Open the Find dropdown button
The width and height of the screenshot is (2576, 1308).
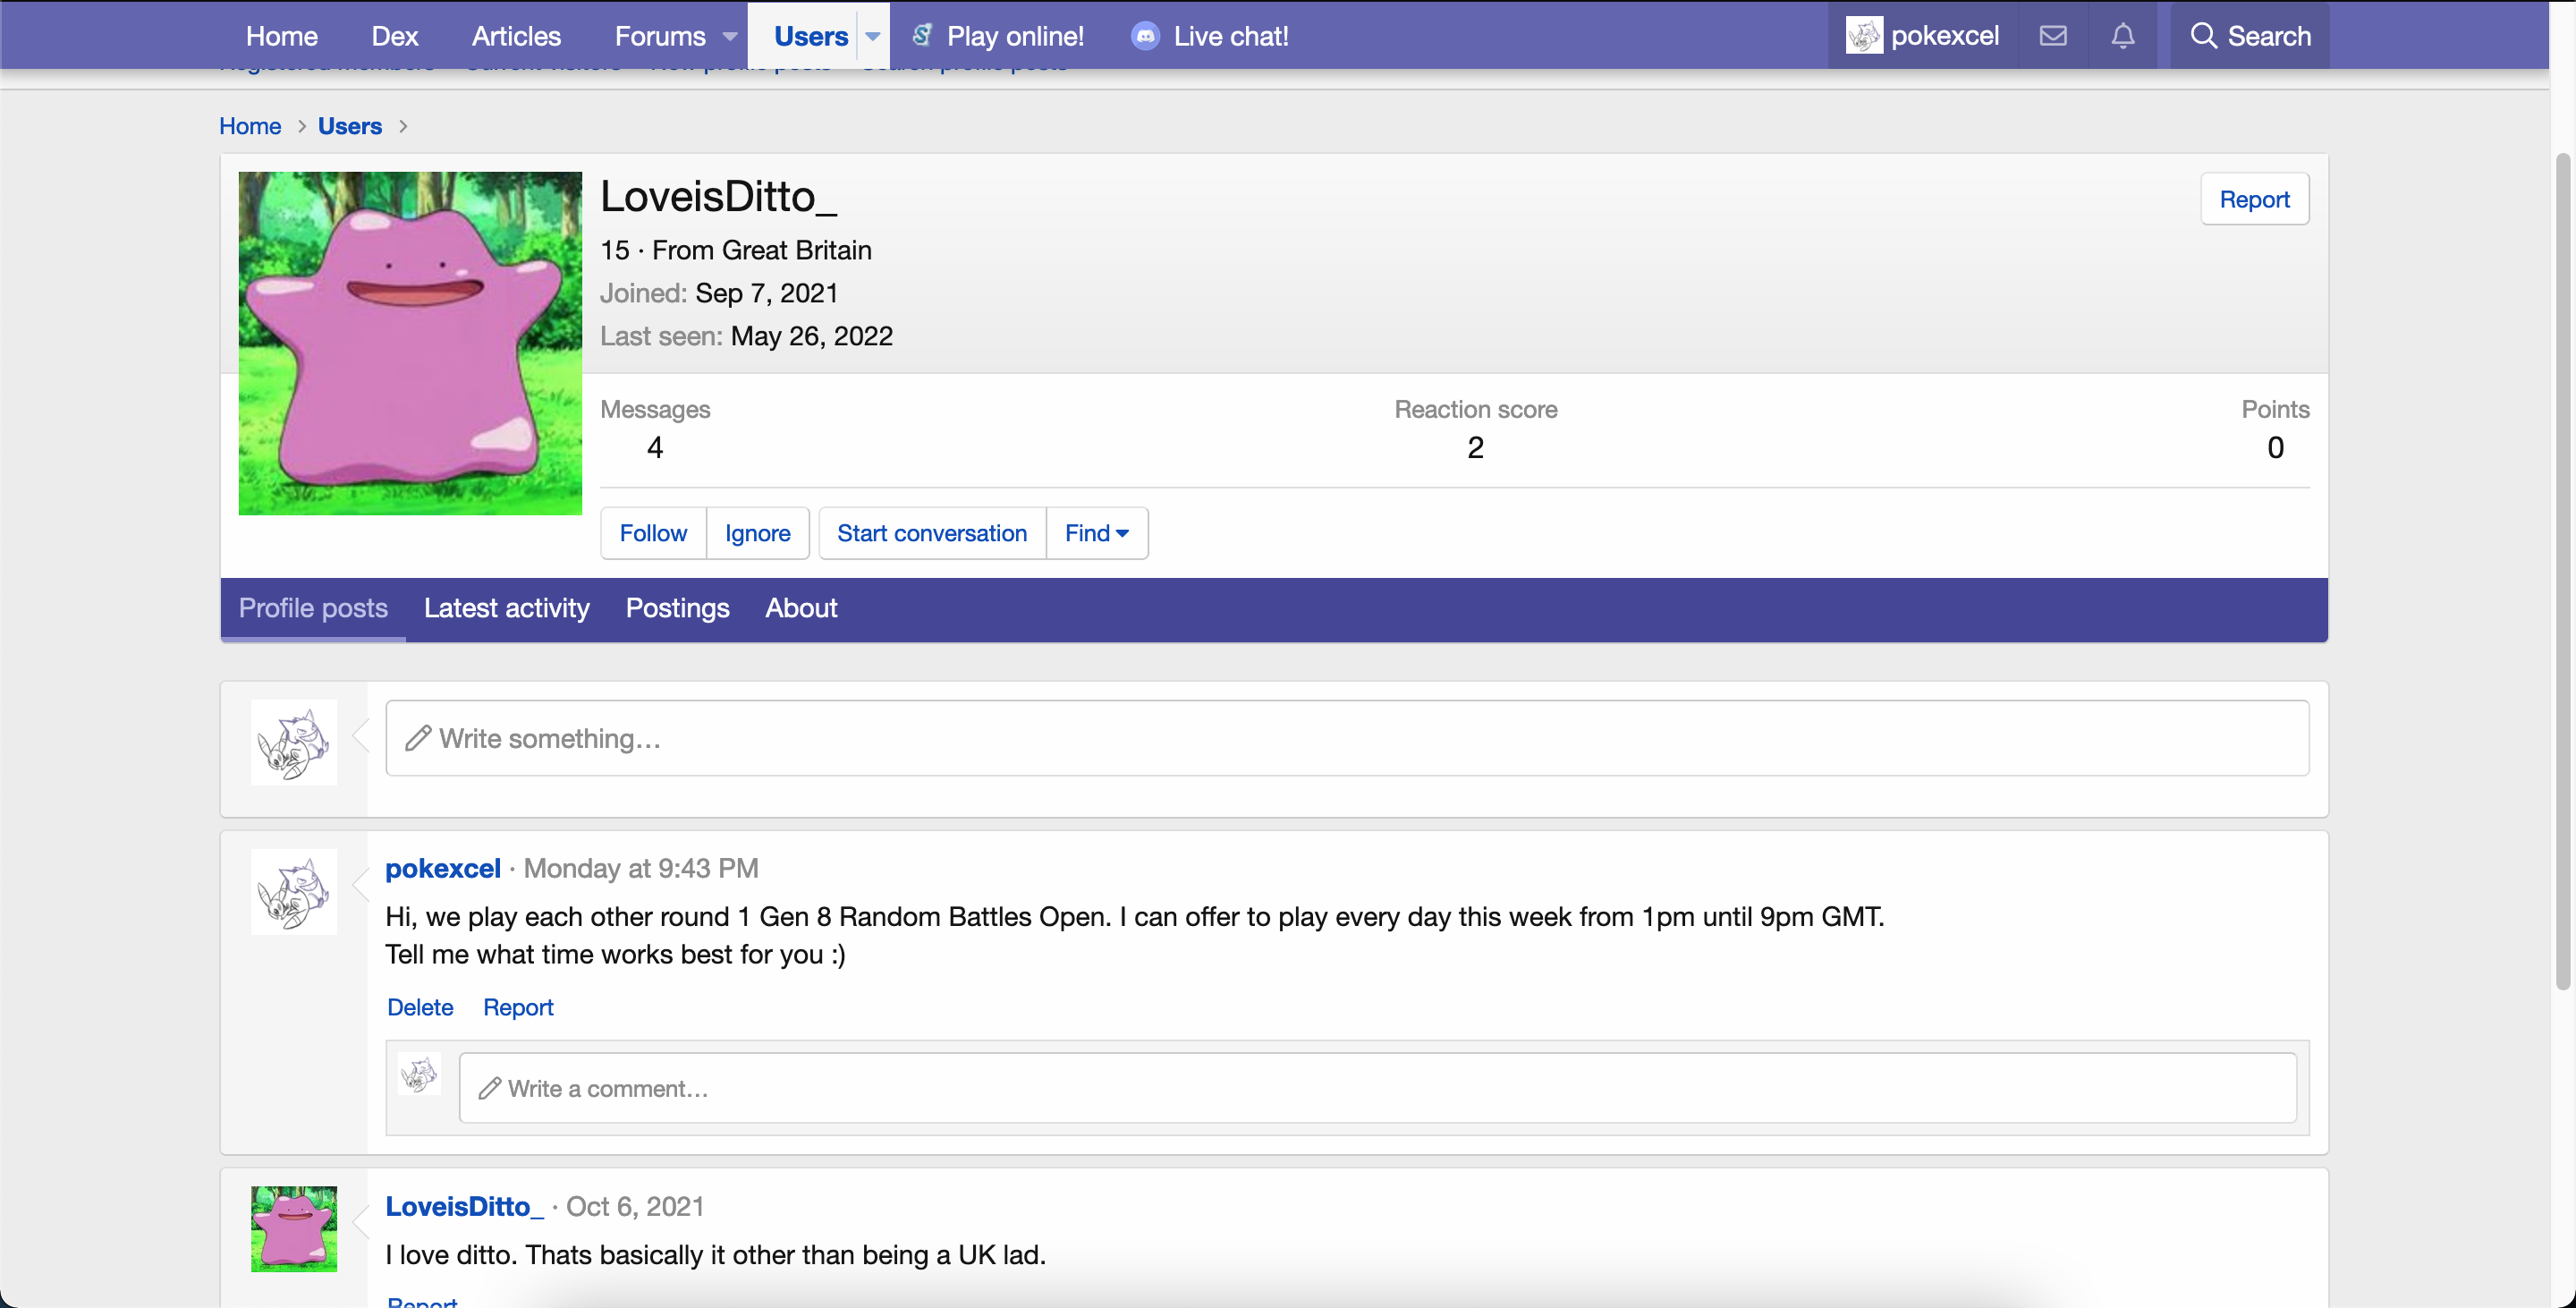pos(1097,533)
